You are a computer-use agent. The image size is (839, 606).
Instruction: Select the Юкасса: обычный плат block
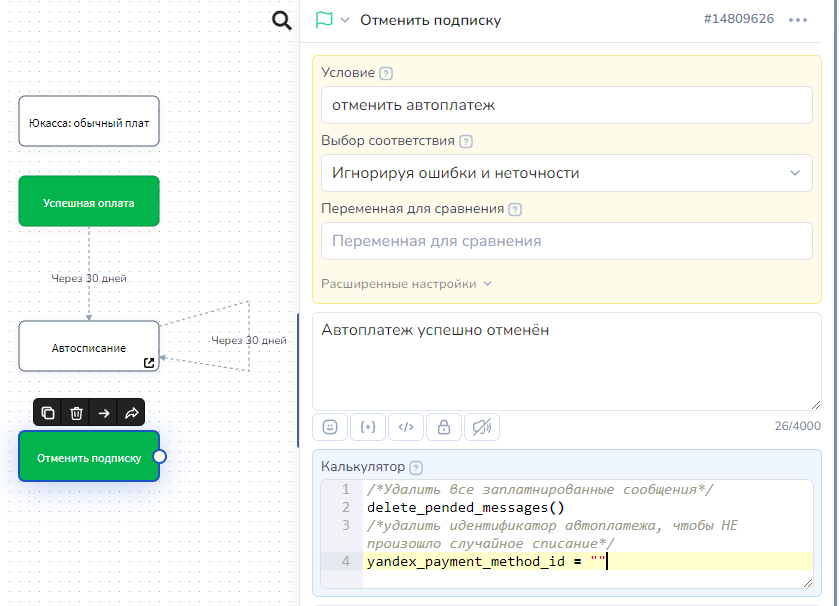89,122
